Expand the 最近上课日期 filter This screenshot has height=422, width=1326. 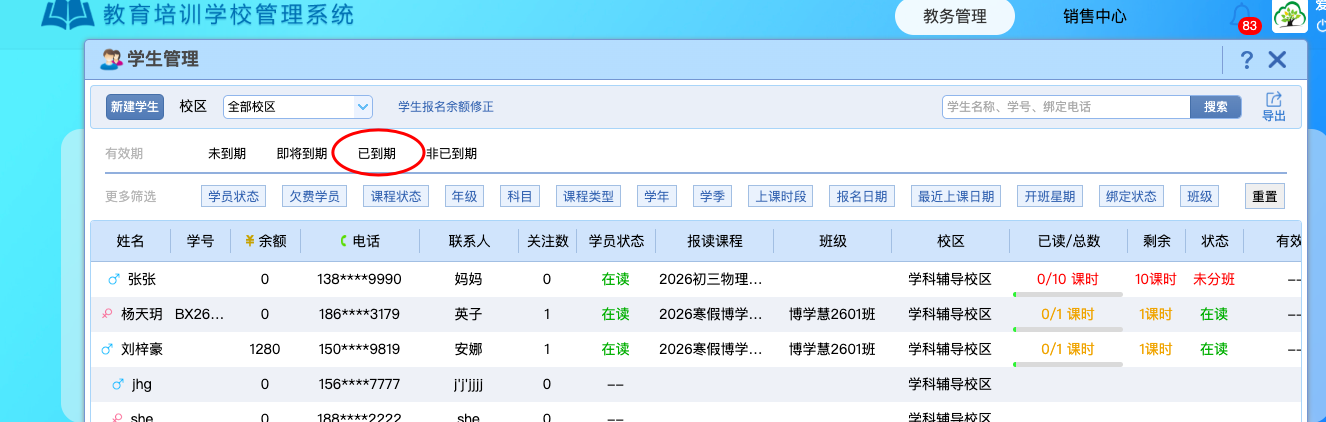[955, 196]
